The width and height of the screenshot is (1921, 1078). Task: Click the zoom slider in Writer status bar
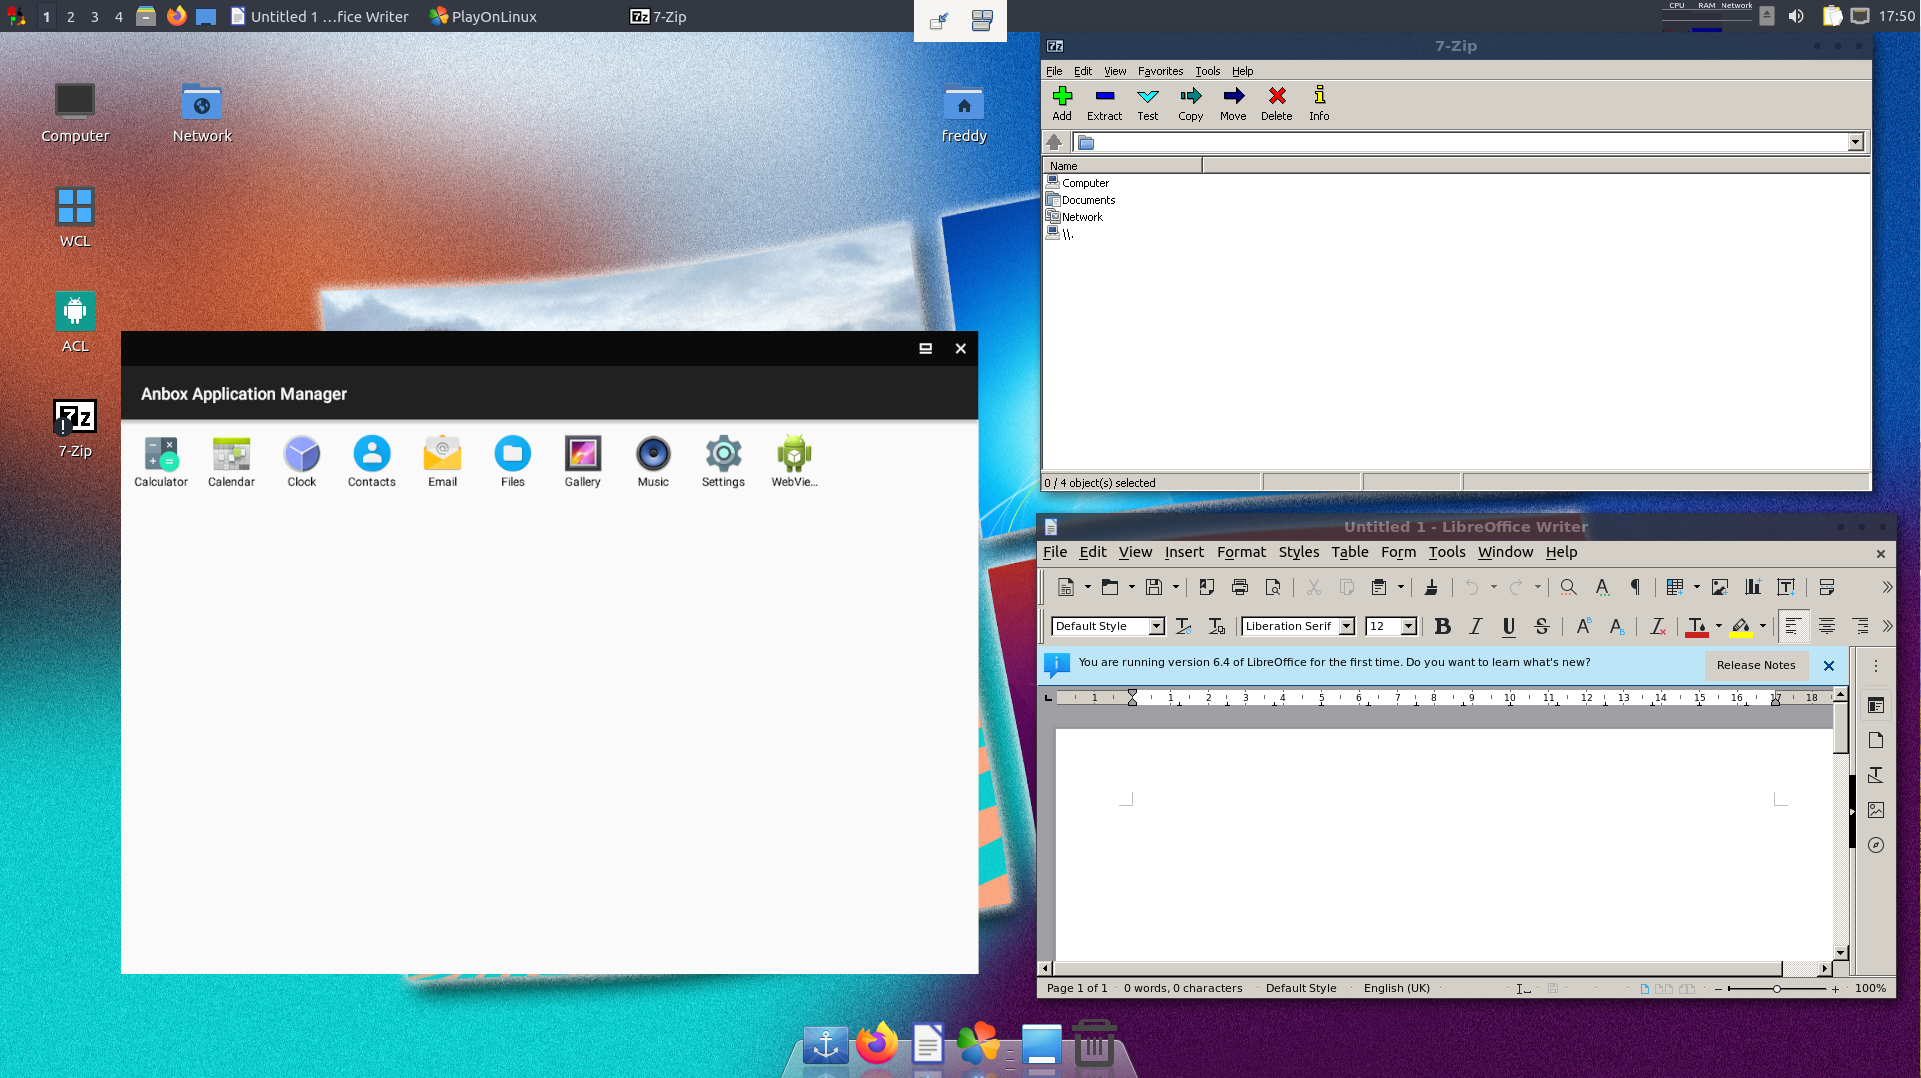(1776, 989)
